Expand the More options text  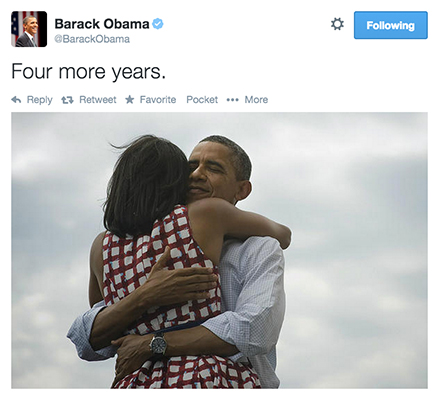point(256,100)
